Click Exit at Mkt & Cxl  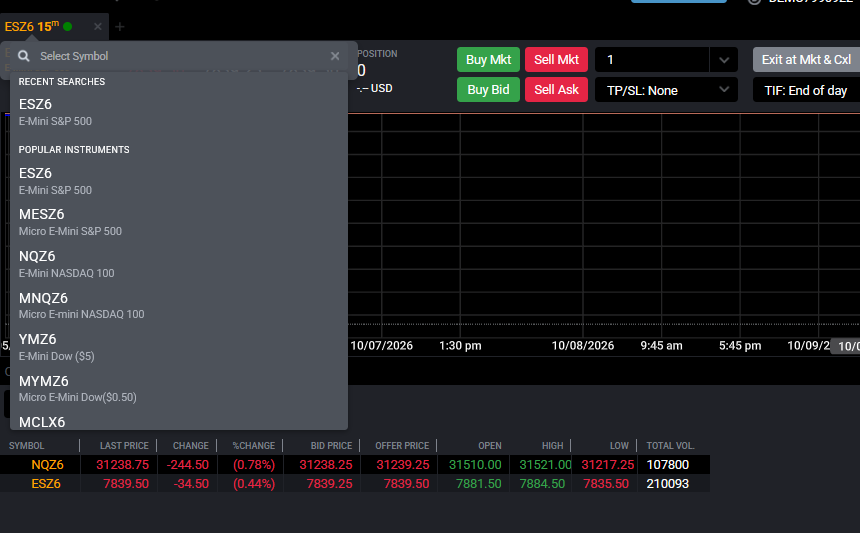pyautogui.click(x=806, y=60)
